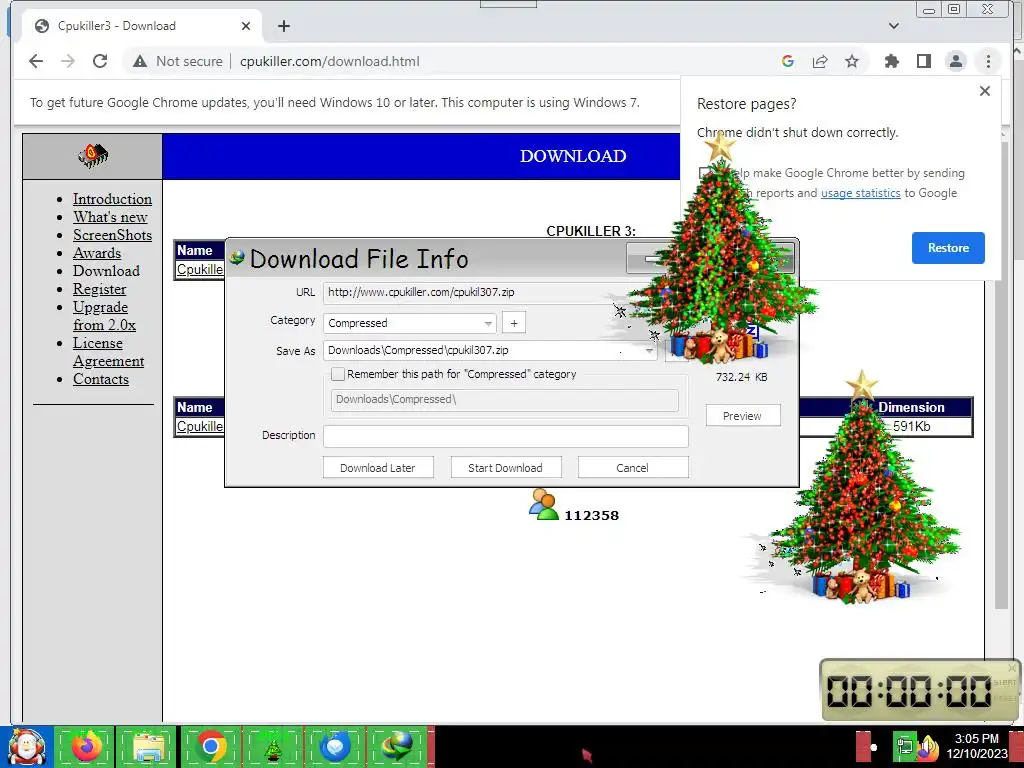Image resolution: width=1024 pixels, height=768 pixels.
Task: Reload the page with the refresh icon
Action: coord(100,61)
